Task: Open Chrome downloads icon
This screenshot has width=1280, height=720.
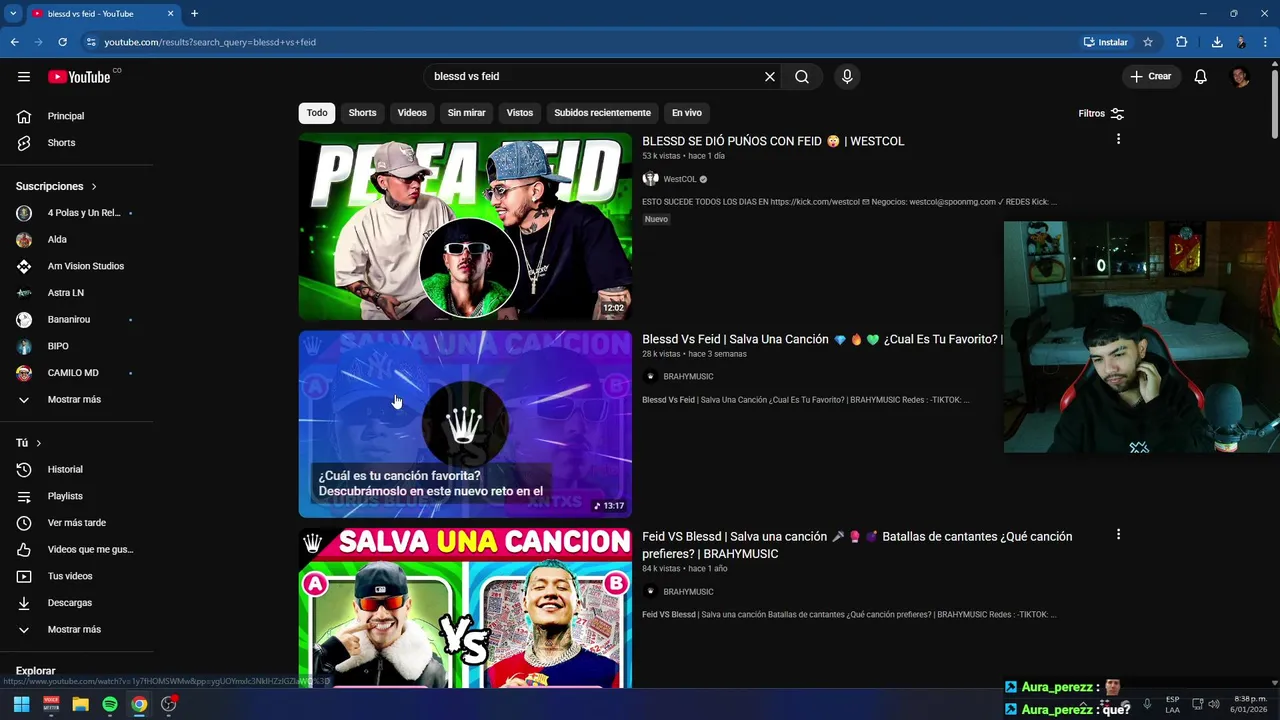Action: [x=1217, y=42]
